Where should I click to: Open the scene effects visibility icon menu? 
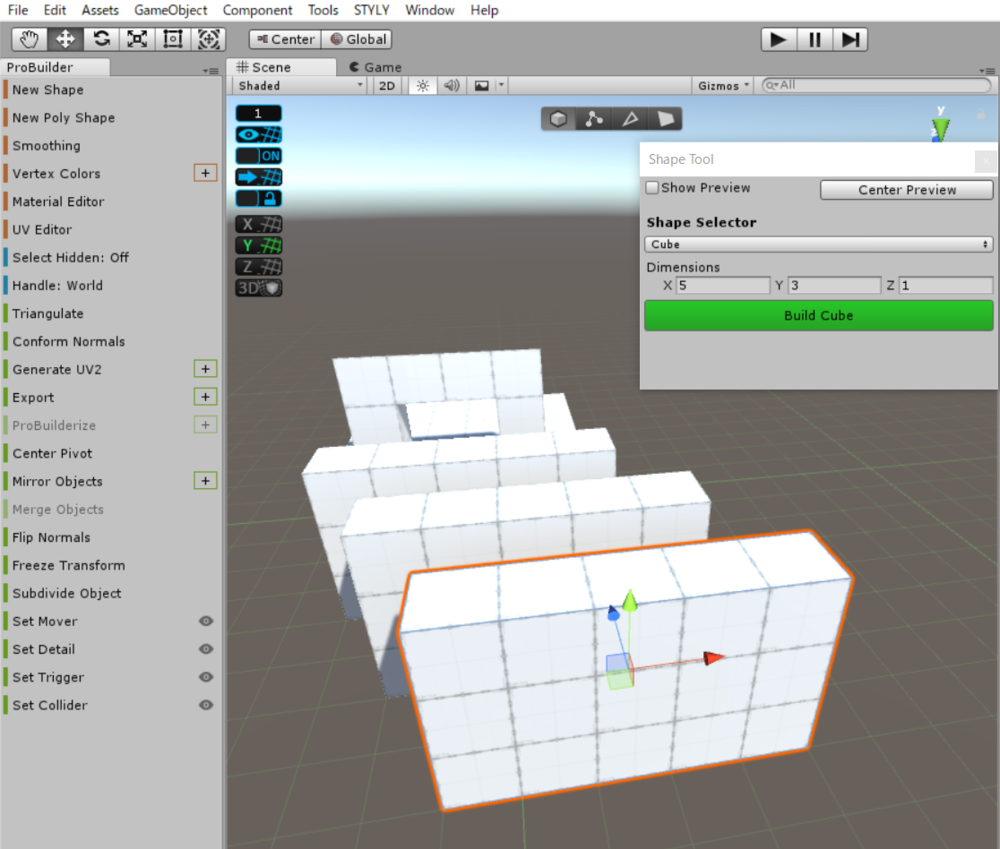tap(481, 85)
